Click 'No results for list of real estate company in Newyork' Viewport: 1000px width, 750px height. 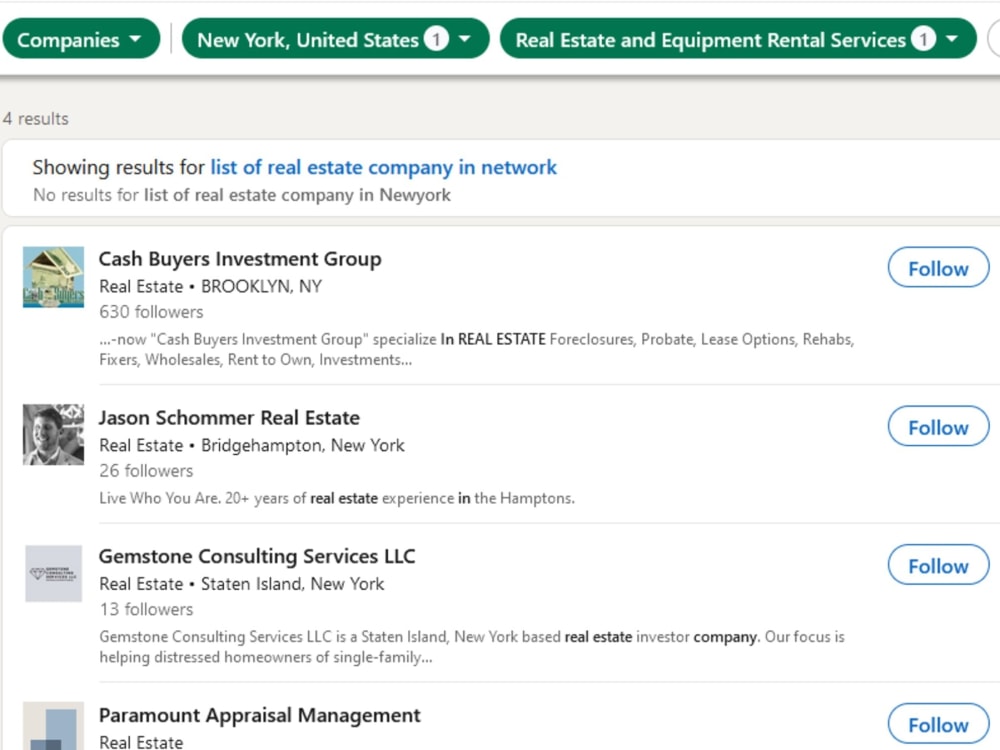tap(242, 195)
